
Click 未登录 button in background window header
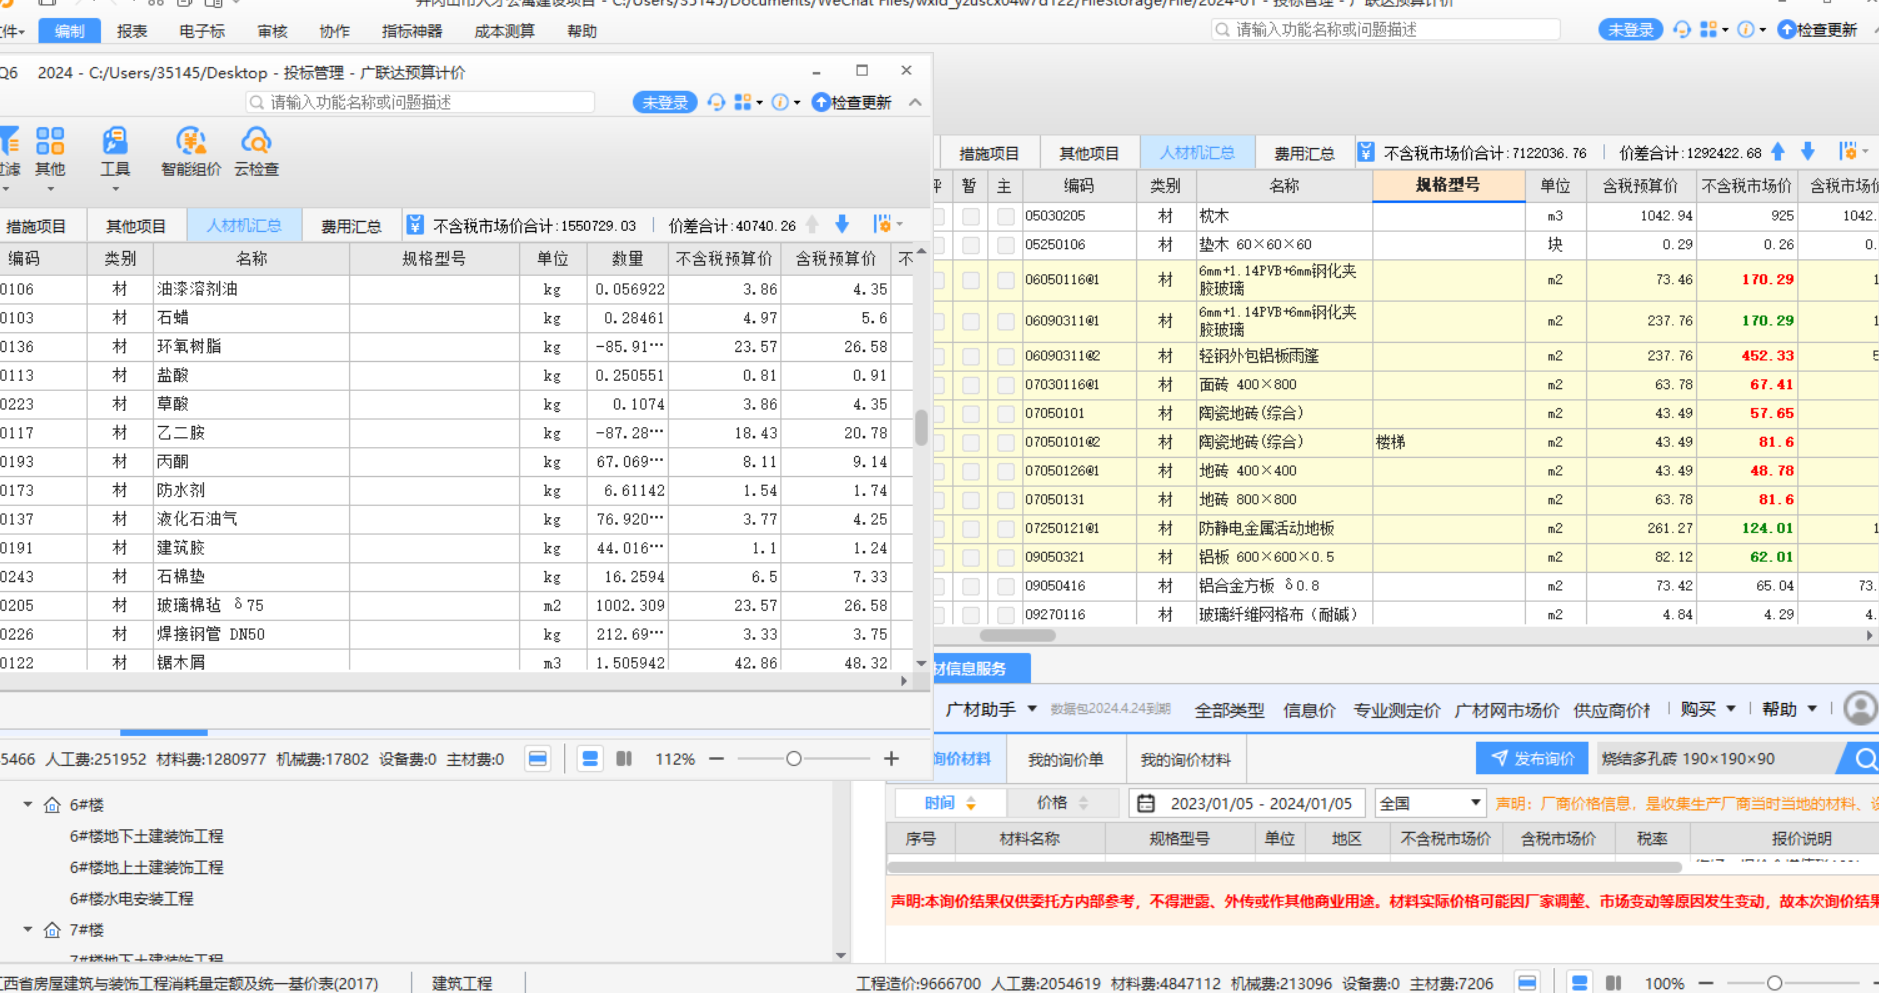(1631, 30)
